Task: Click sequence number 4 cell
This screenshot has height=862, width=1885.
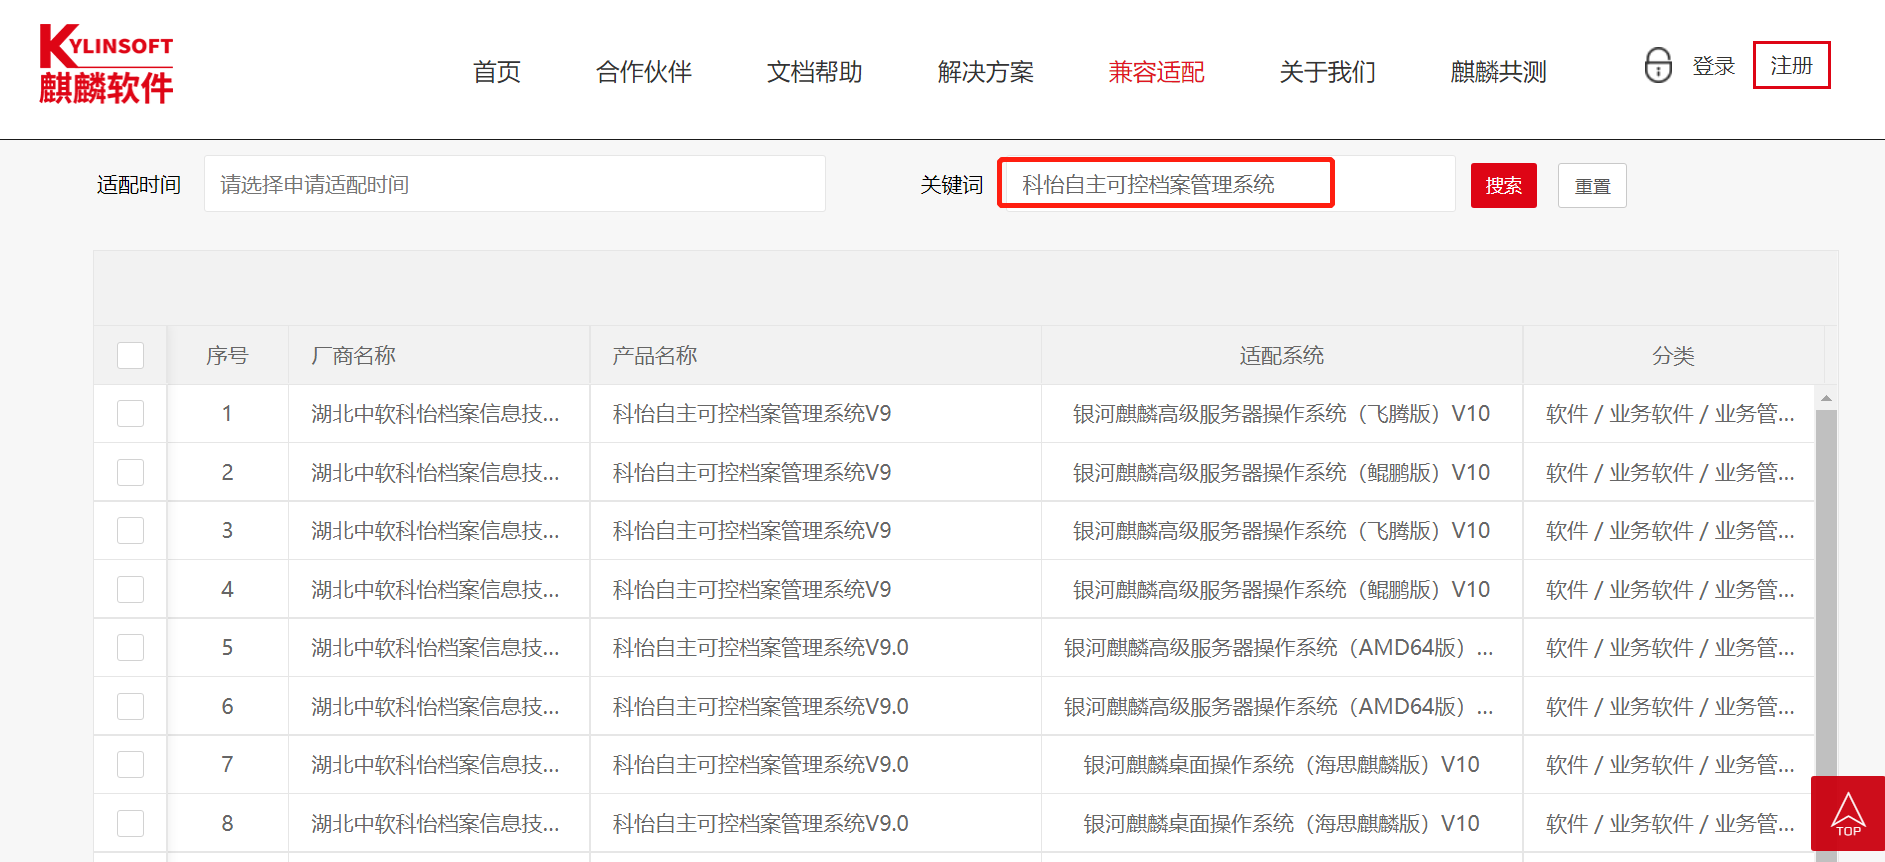Action: [x=227, y=589]
